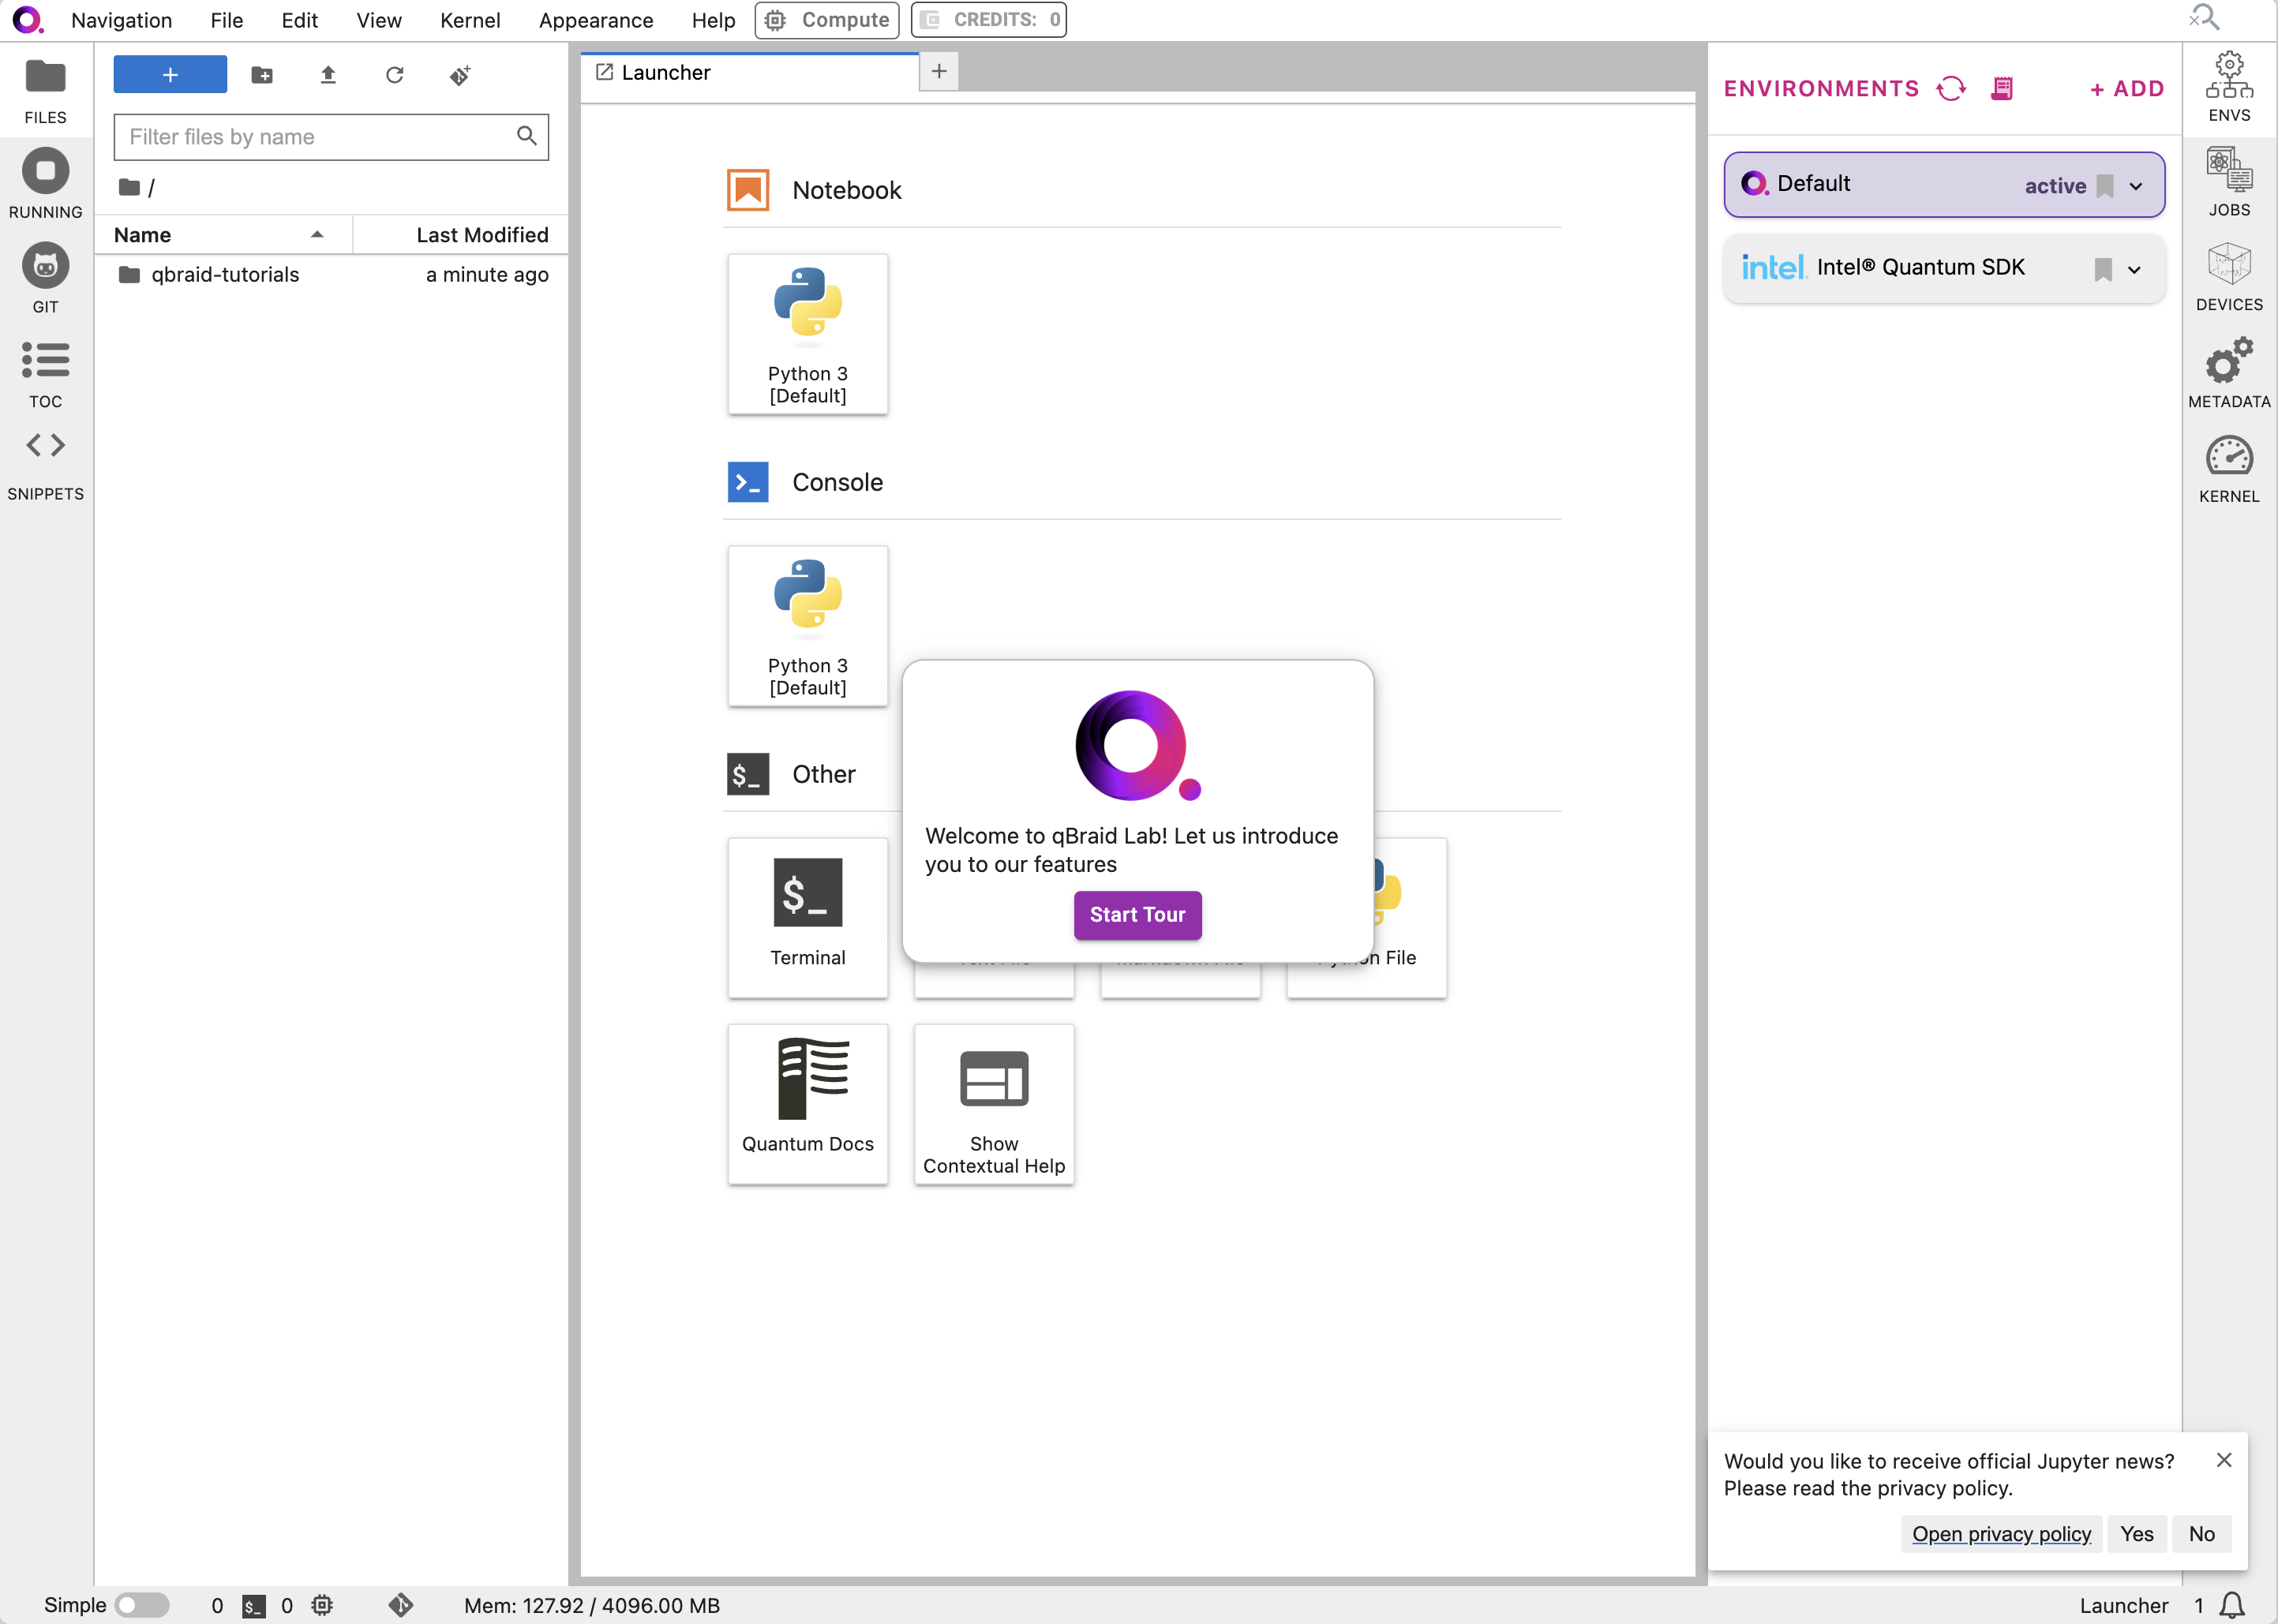Click the memory usage status text
The image size is (2278, 1624).
592,1605
